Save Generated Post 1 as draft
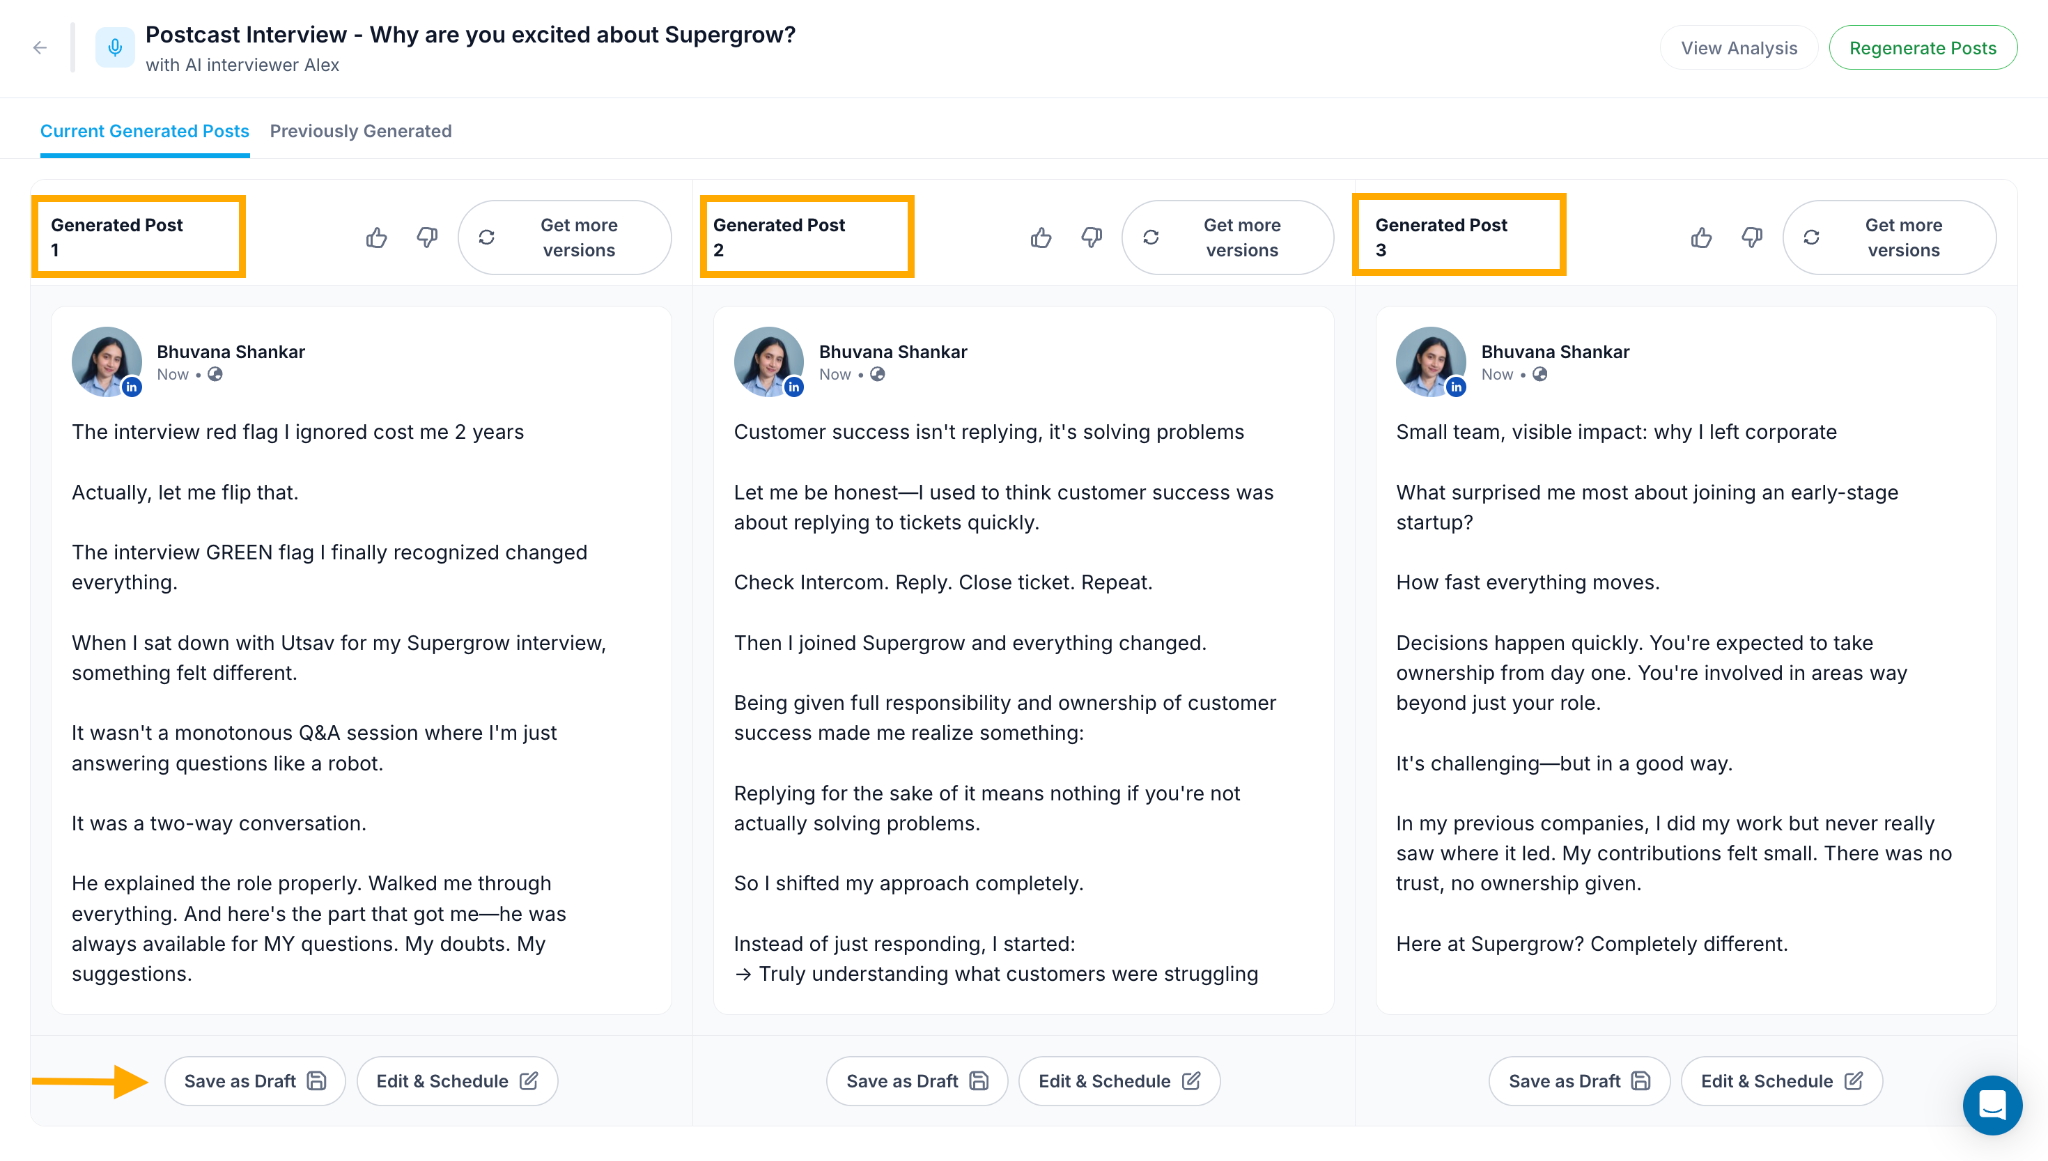The width and height of the screenshot is (2048, 1161). [255, 1081]
